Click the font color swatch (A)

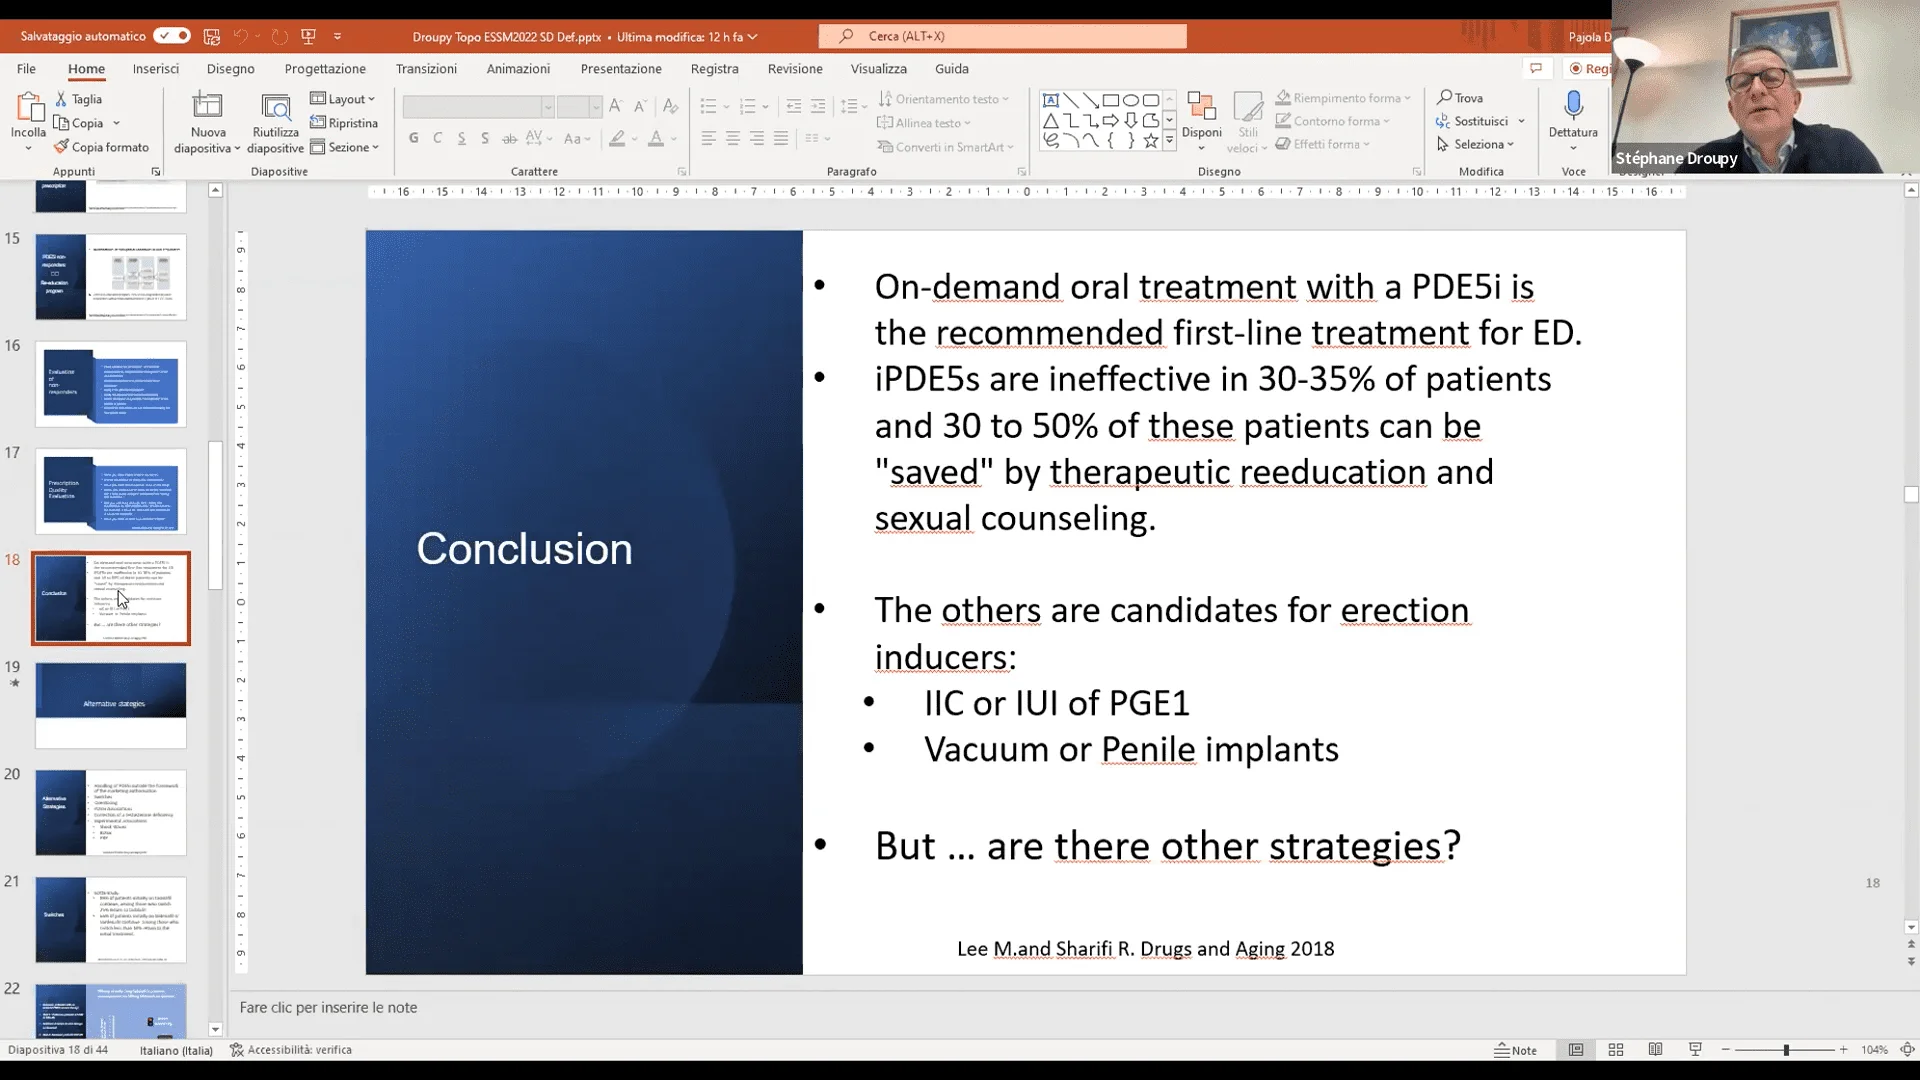pos(656,138)
